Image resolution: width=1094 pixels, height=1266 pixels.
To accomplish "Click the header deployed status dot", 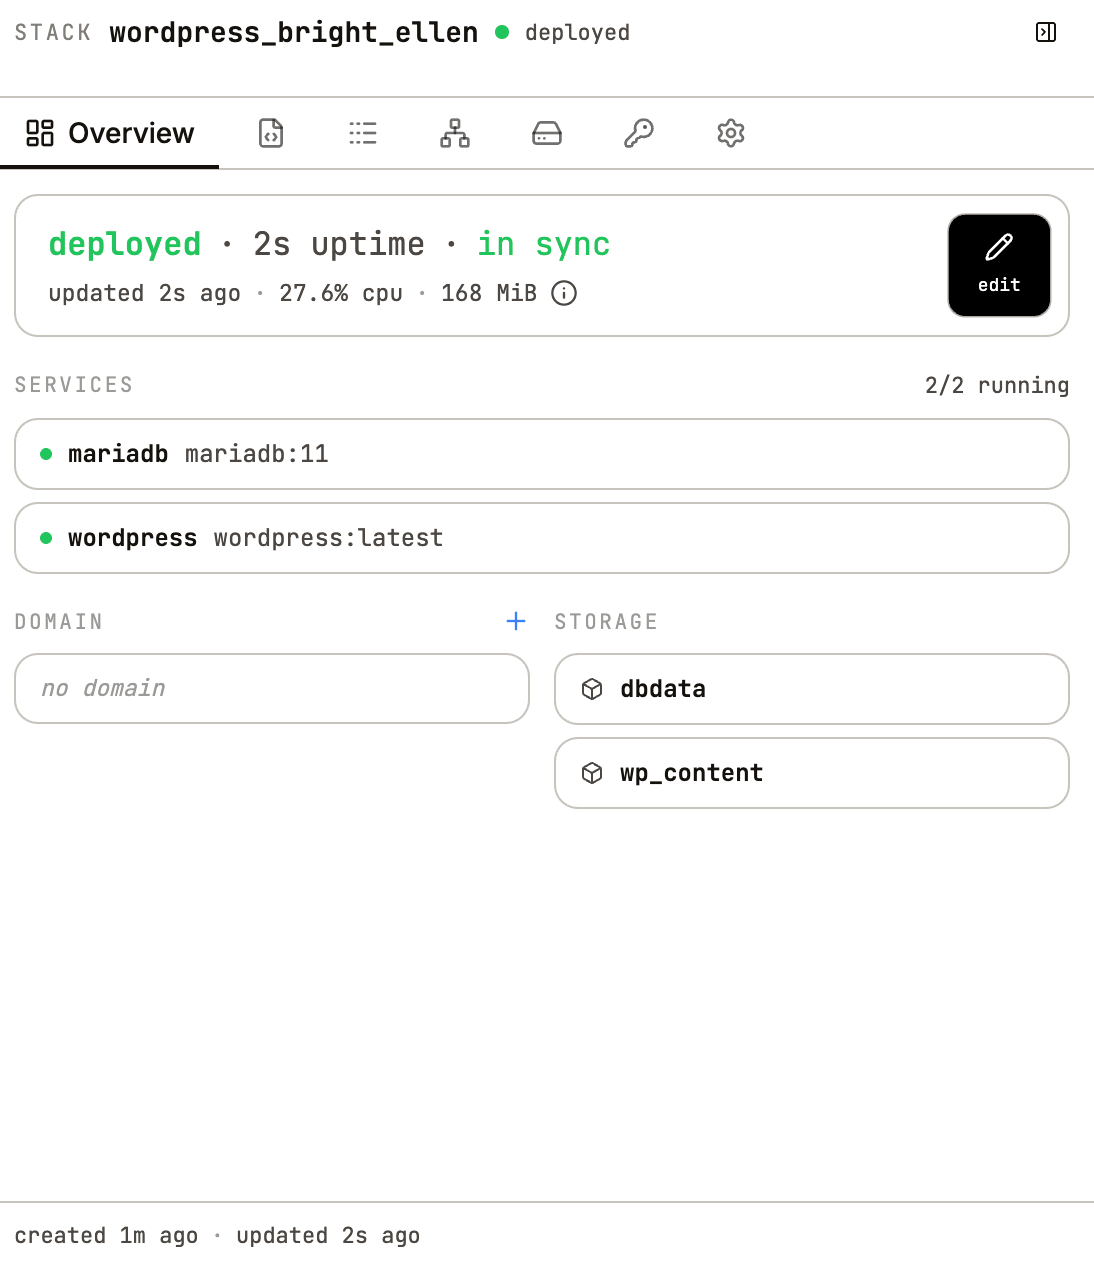I will click(x=502, y=32).
